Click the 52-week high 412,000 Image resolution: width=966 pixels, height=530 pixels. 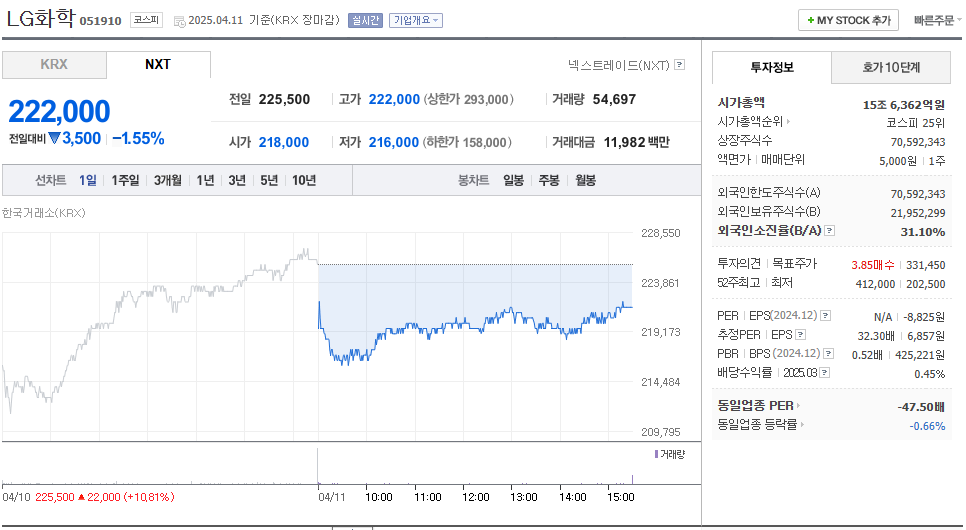coord(875,284)
